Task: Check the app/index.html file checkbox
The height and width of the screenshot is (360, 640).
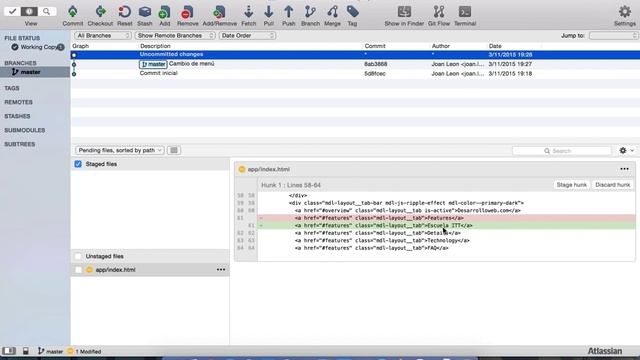Action: (x=78, y=270)
